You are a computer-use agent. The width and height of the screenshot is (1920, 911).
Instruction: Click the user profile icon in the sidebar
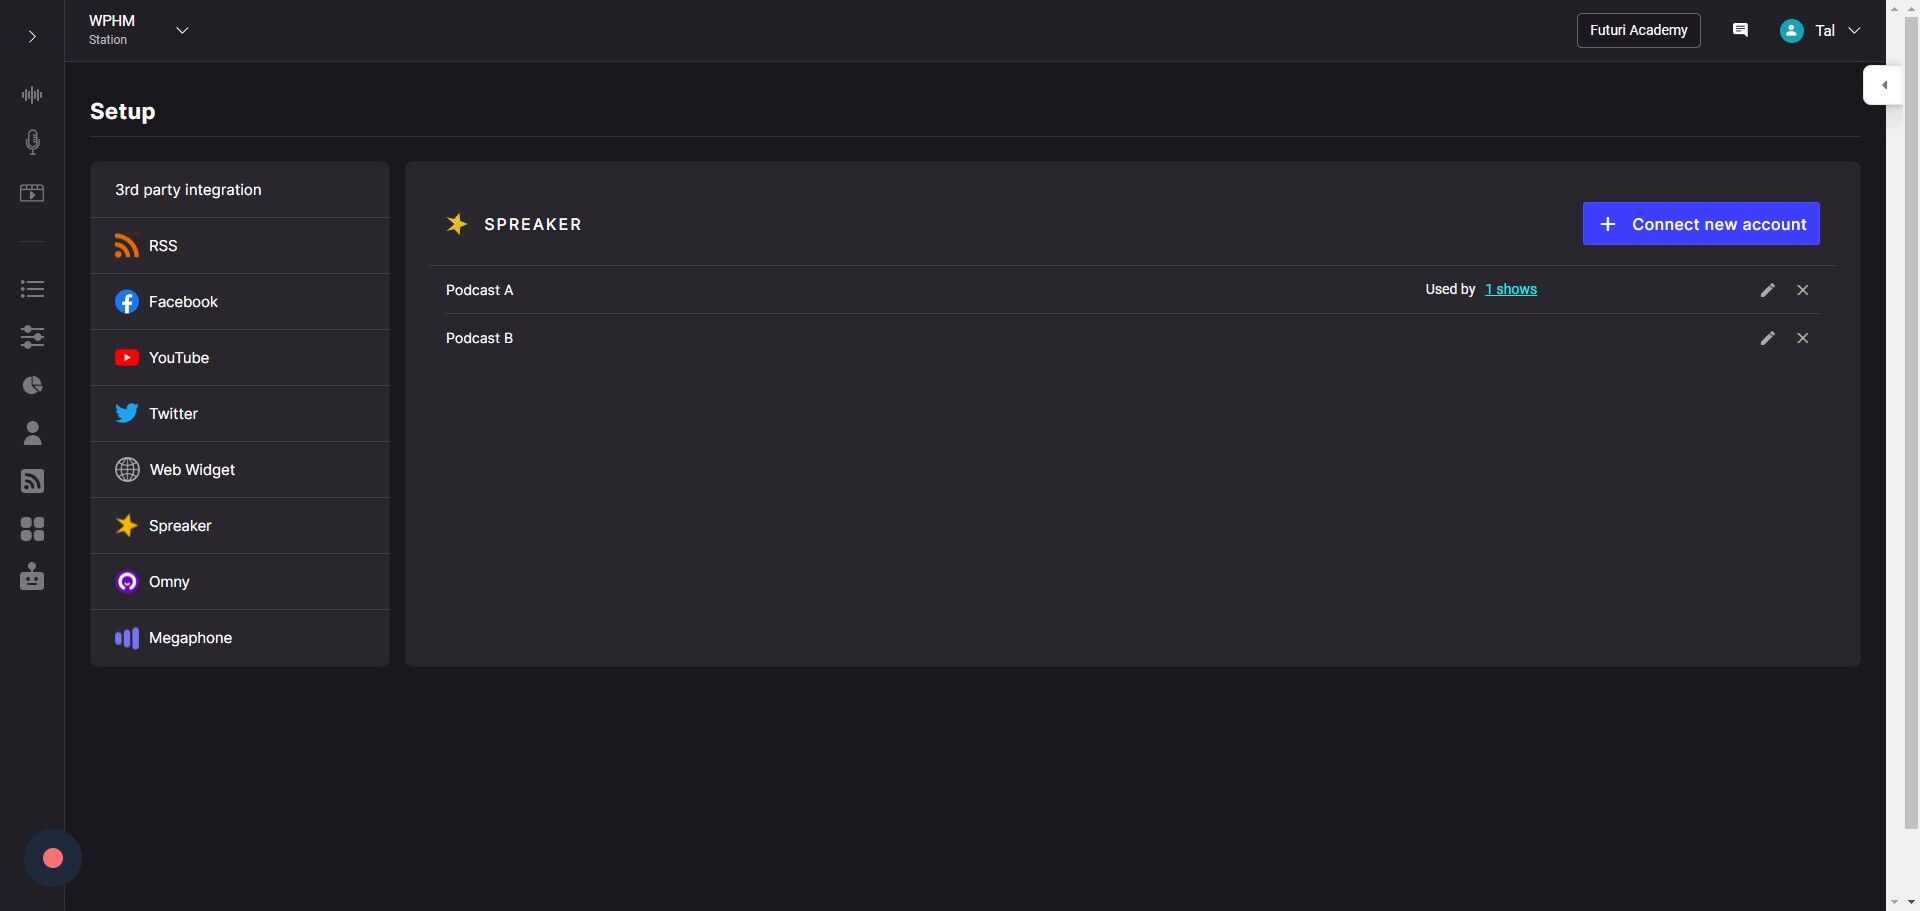tap(32, 433)
